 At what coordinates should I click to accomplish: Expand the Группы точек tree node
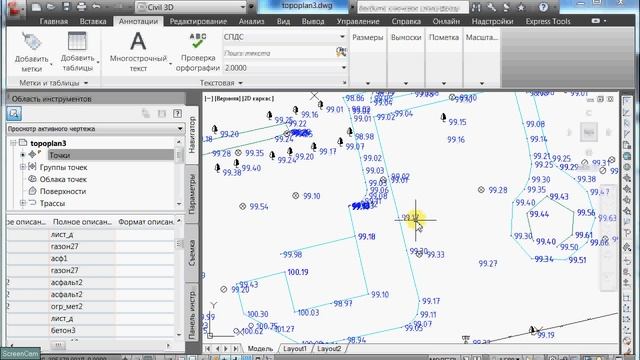point(23,167)
